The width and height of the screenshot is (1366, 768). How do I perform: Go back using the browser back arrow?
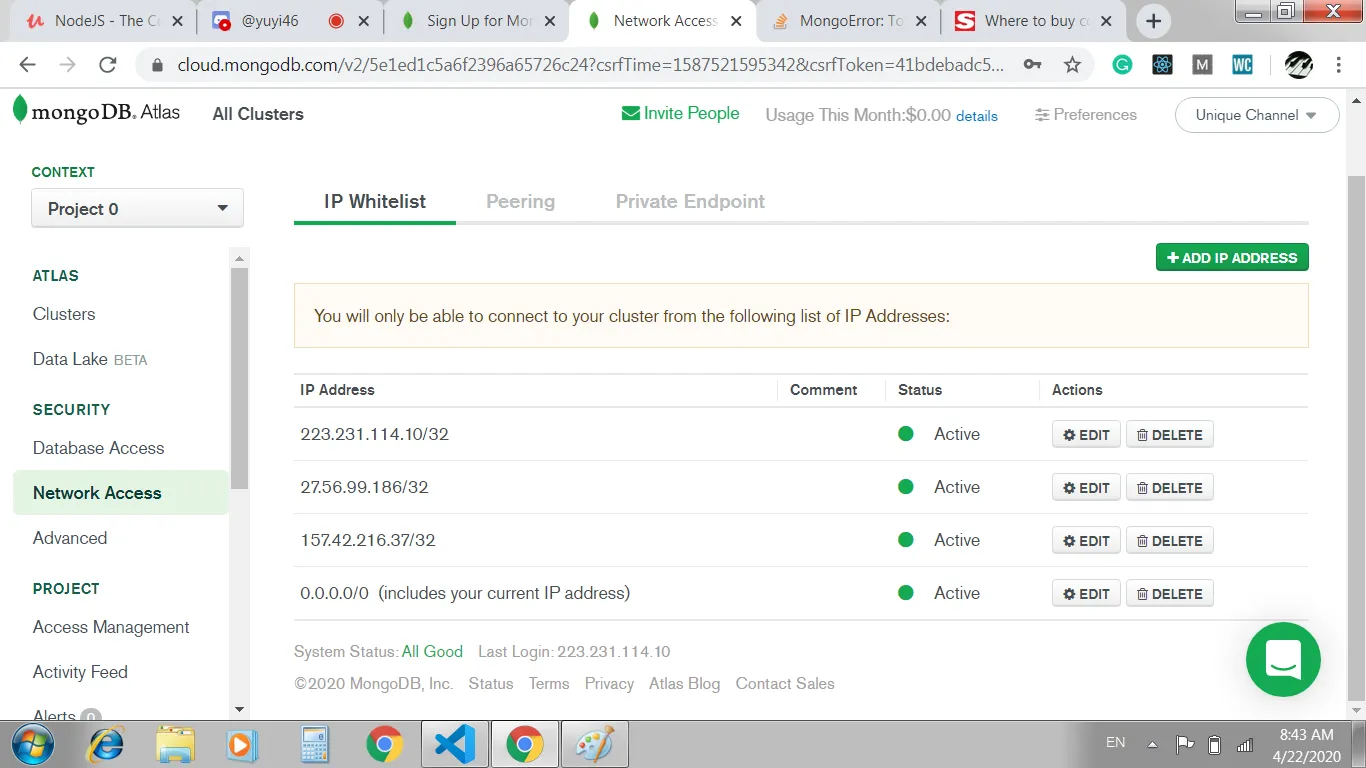point(27,65)
